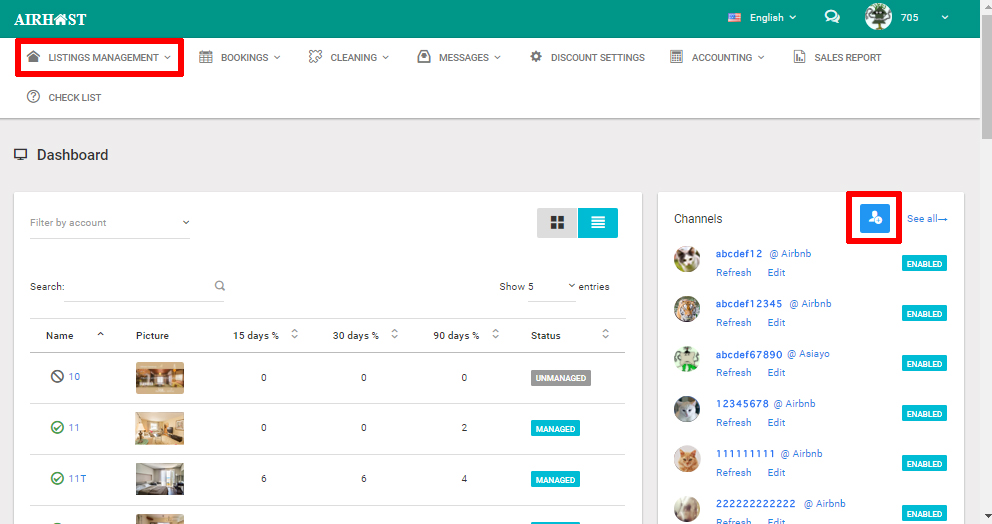Open listing 10 link
The width and height of the screenshot is (992, 524).
click(74, 377)
